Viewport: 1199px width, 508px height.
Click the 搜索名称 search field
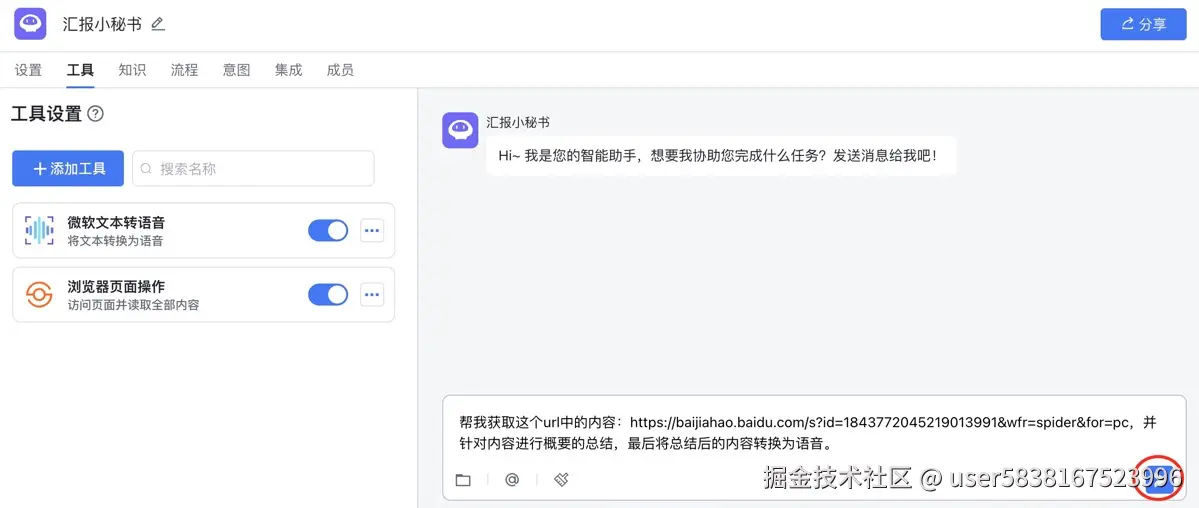coord(253,168)
